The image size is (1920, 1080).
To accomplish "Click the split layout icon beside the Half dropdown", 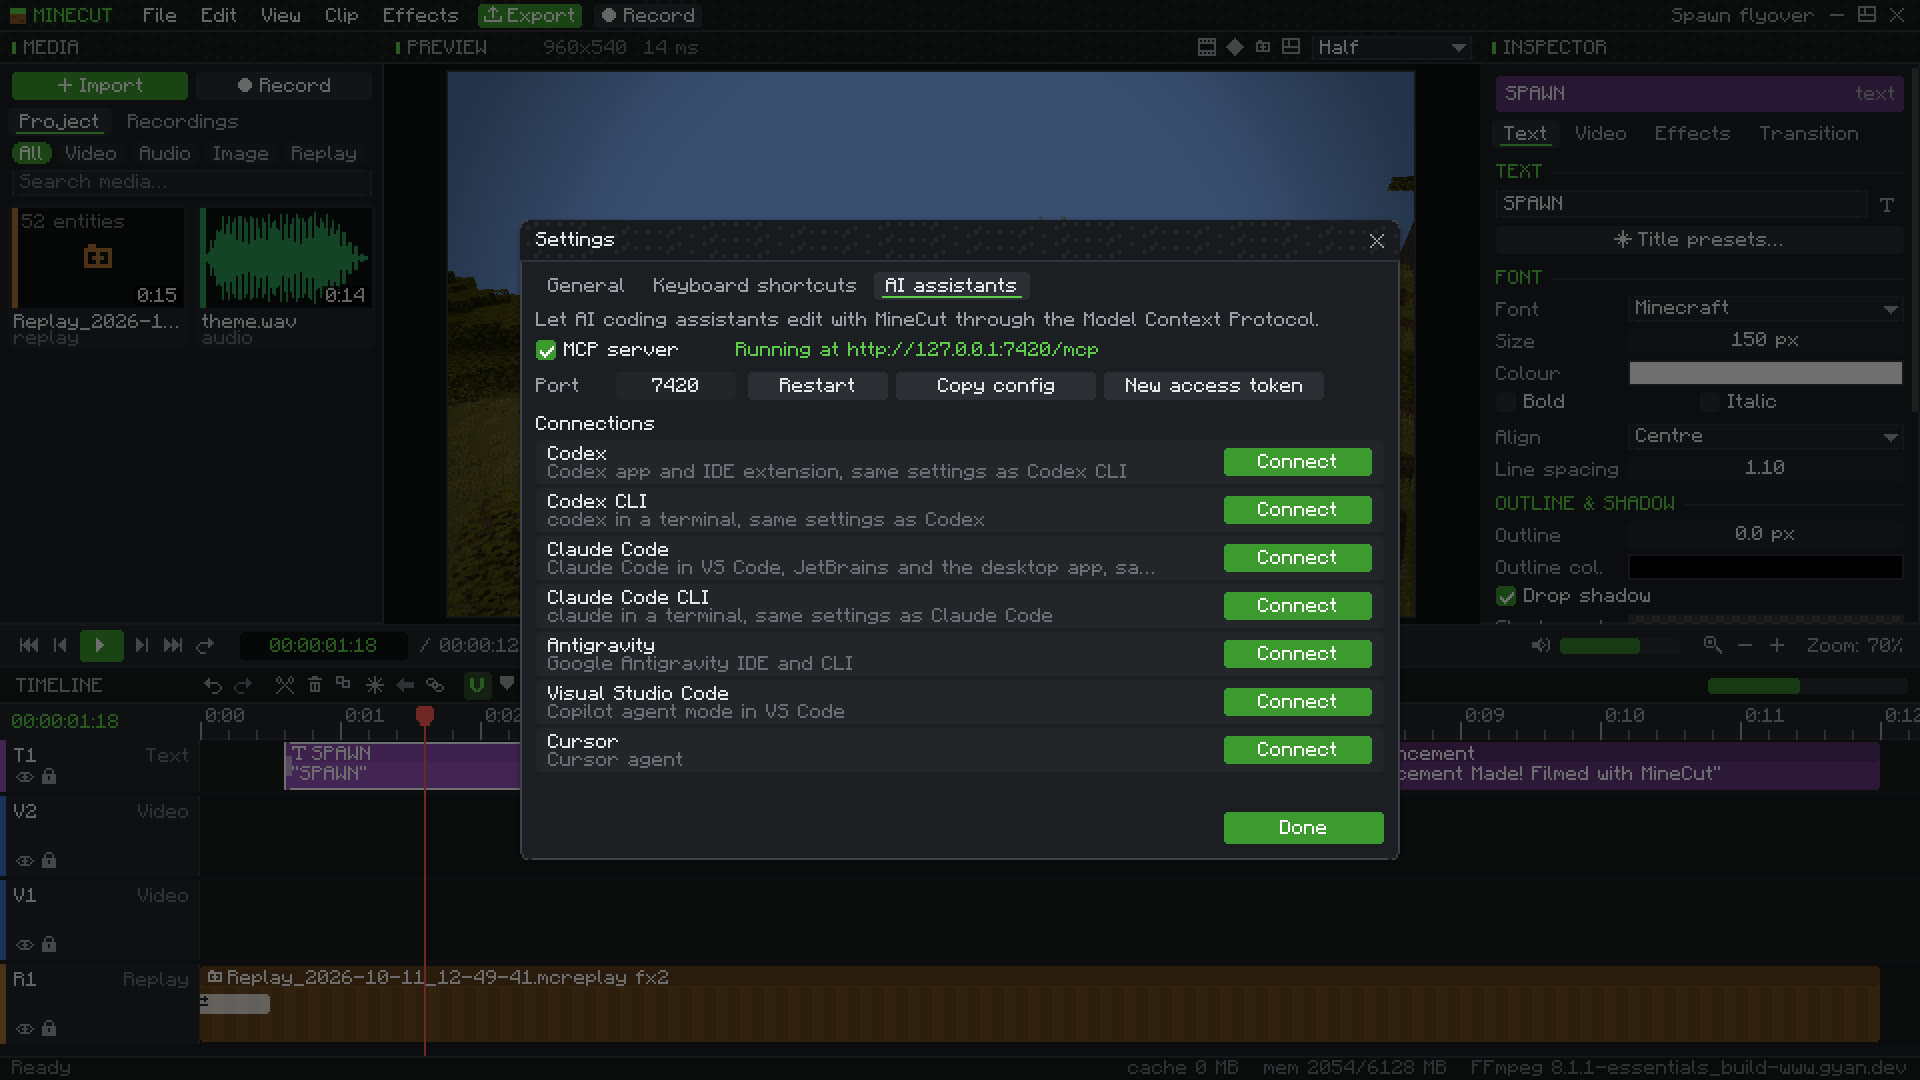I will (x=1291, y=47).
